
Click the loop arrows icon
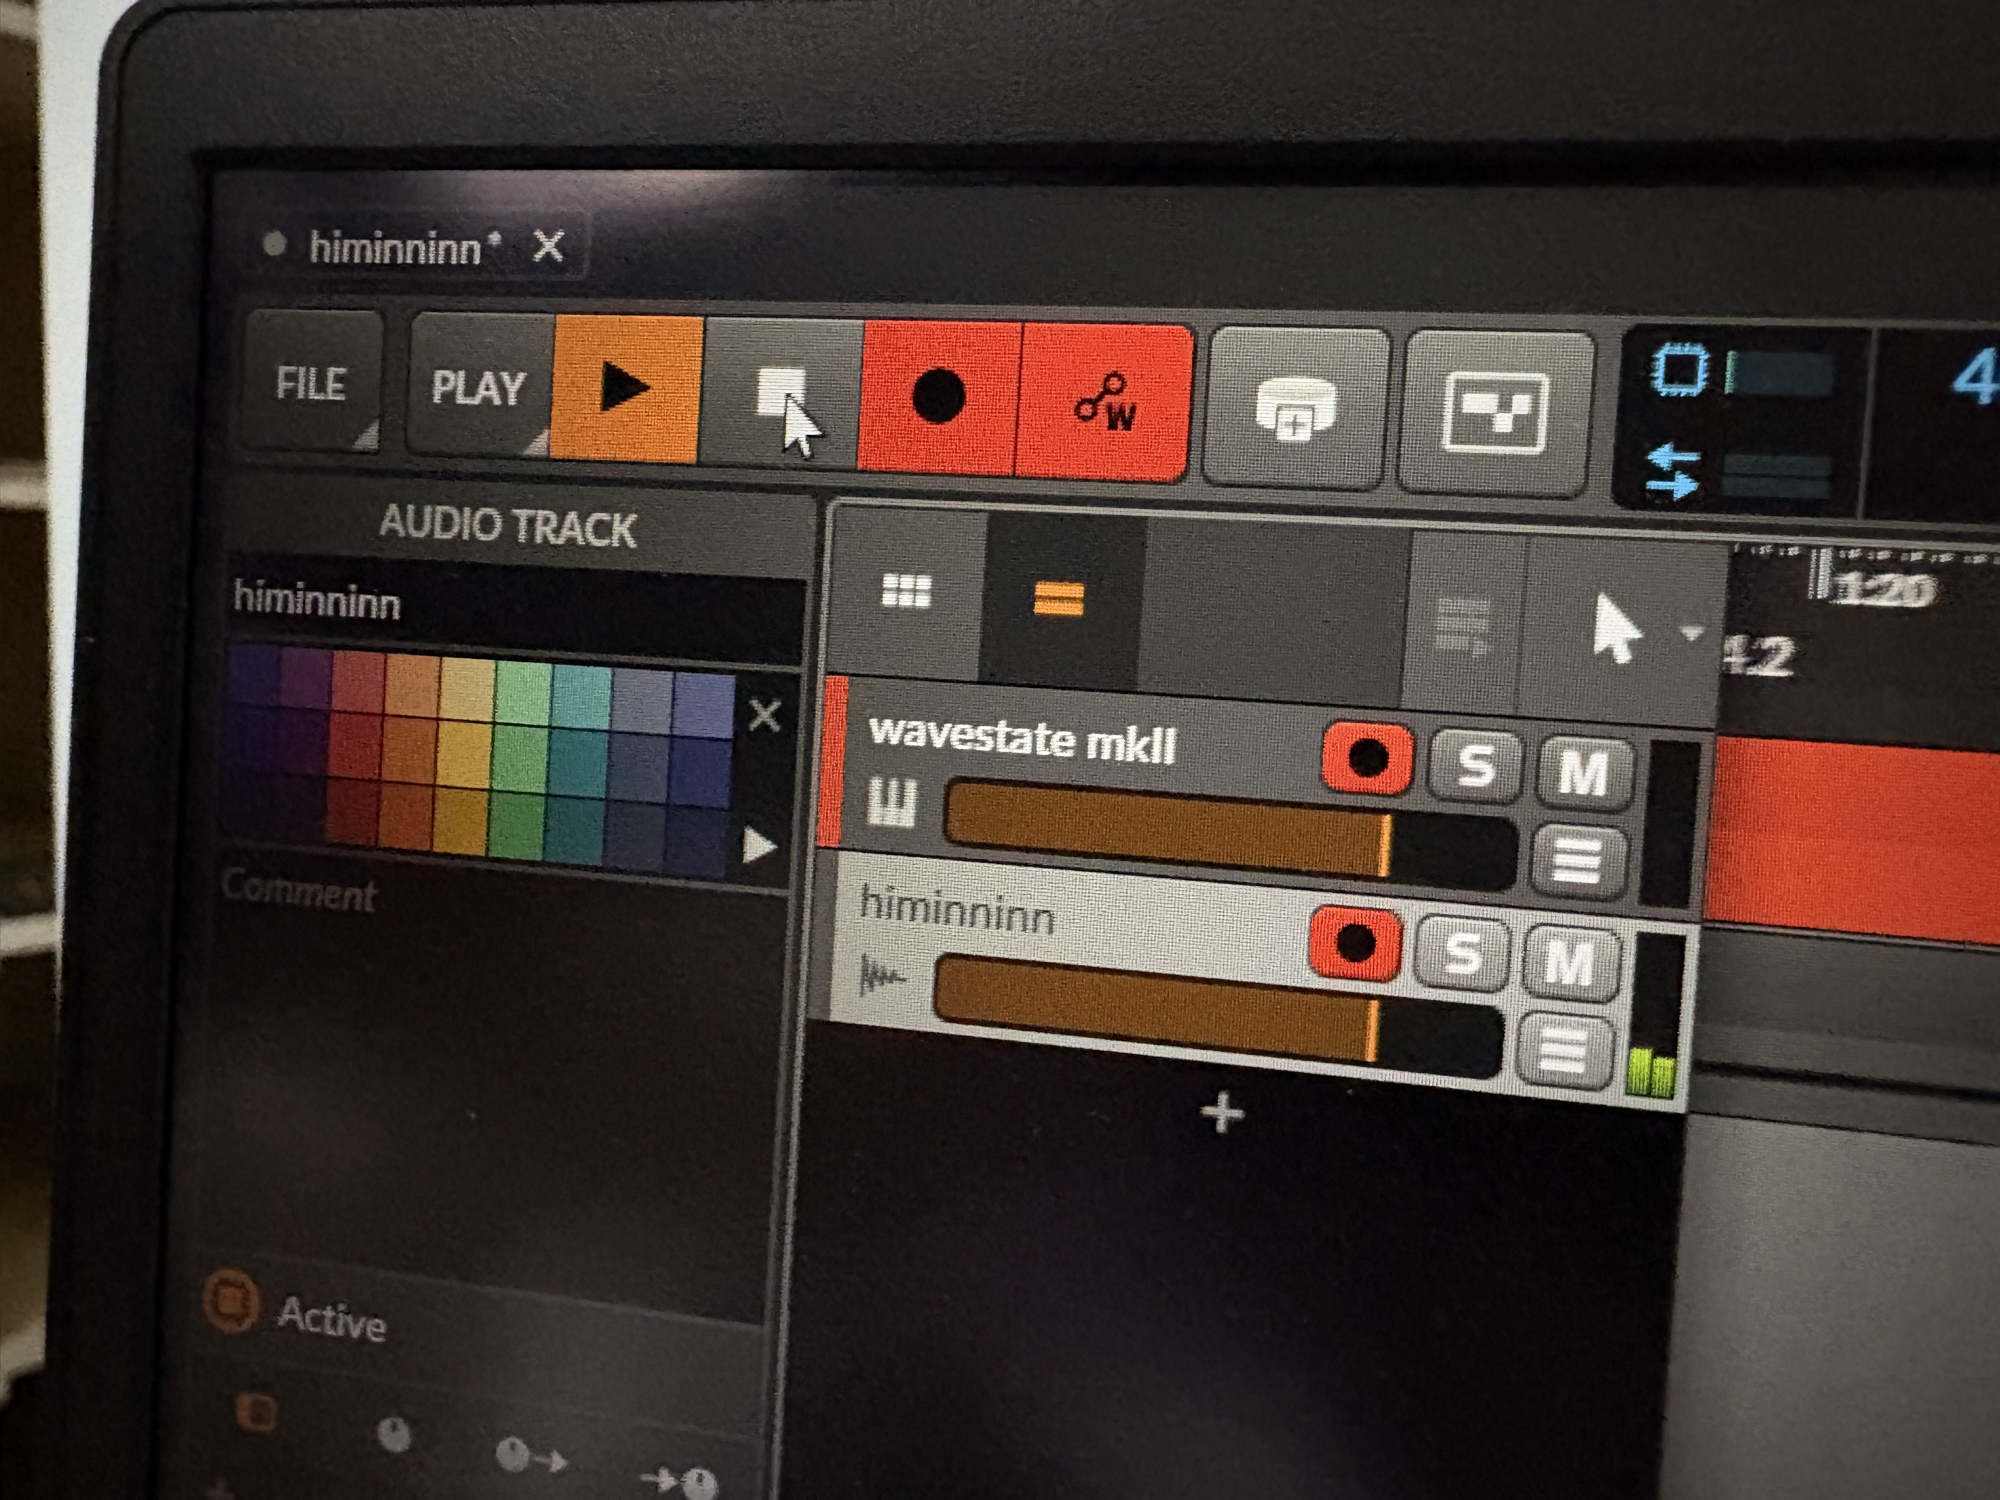(1672, 472)
